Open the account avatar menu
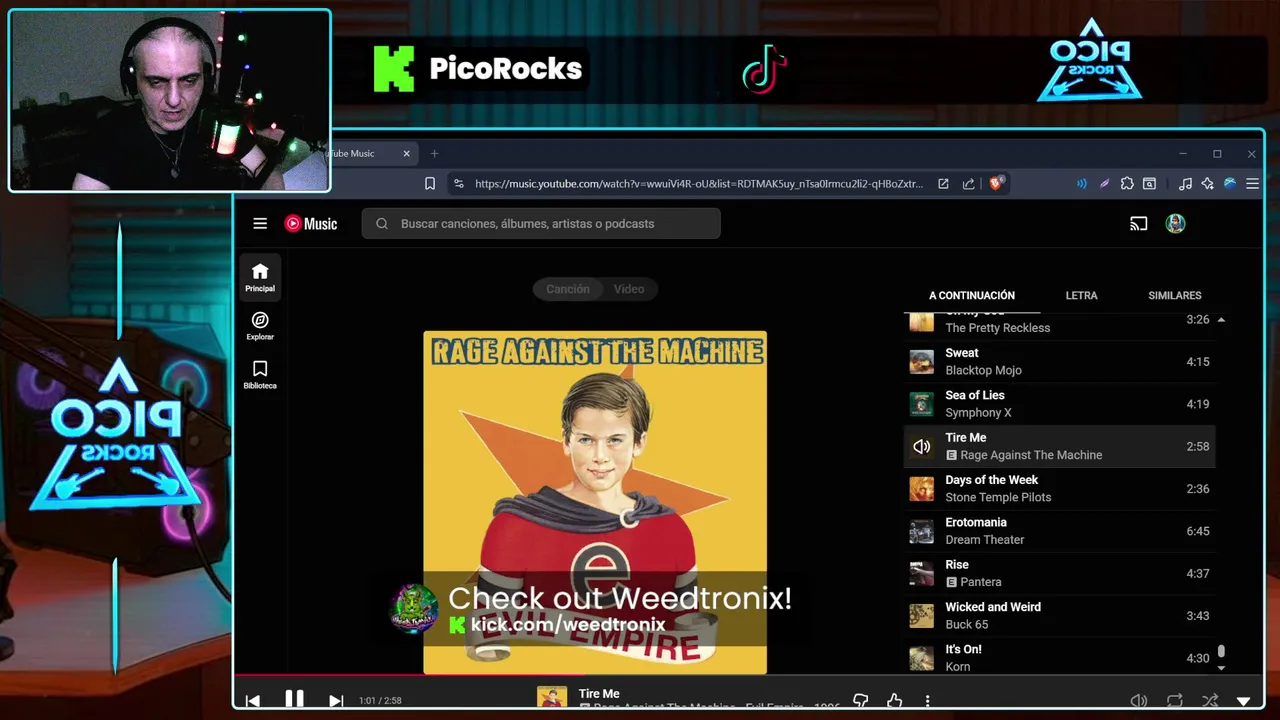The image size is (1280, 720). (x=1175, y=224)
